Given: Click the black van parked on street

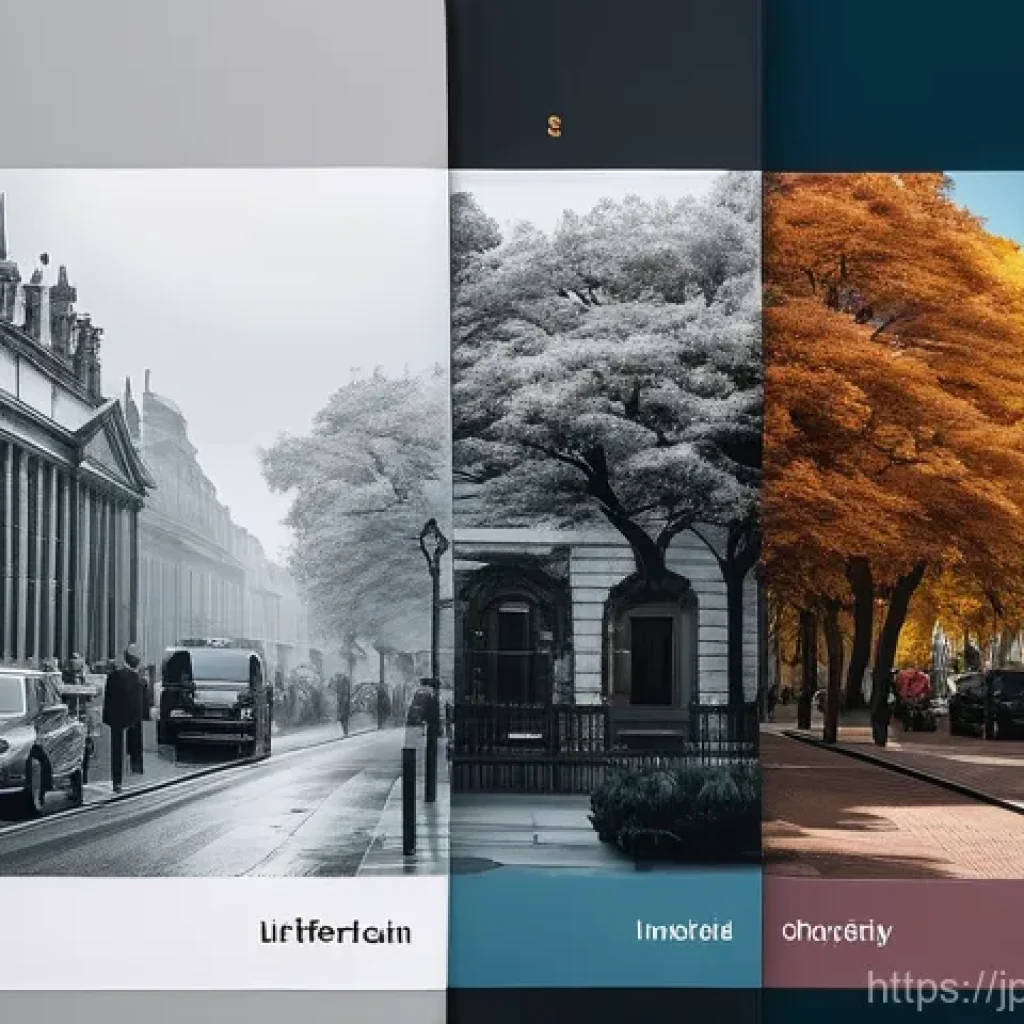Looking at the screenshot, I should point(214,696).
